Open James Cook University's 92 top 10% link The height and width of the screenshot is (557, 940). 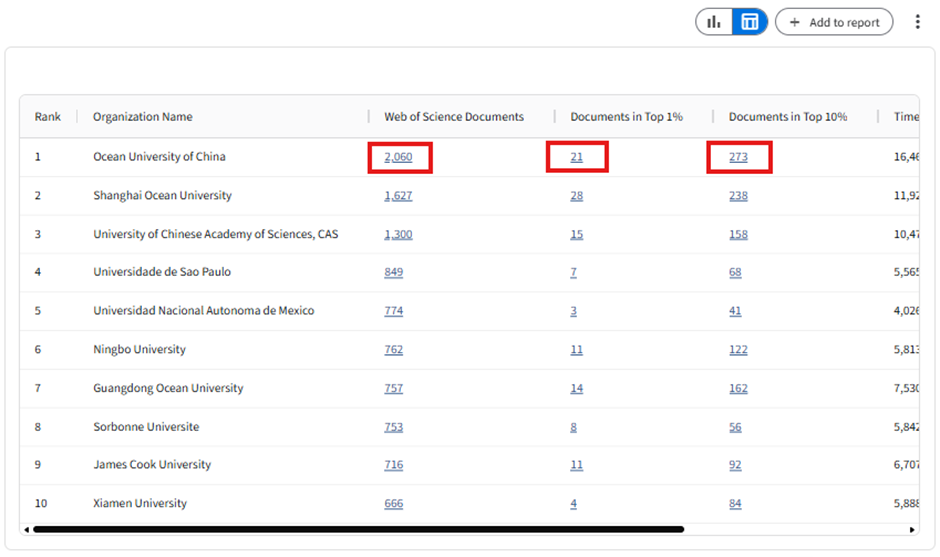point(735,465)
